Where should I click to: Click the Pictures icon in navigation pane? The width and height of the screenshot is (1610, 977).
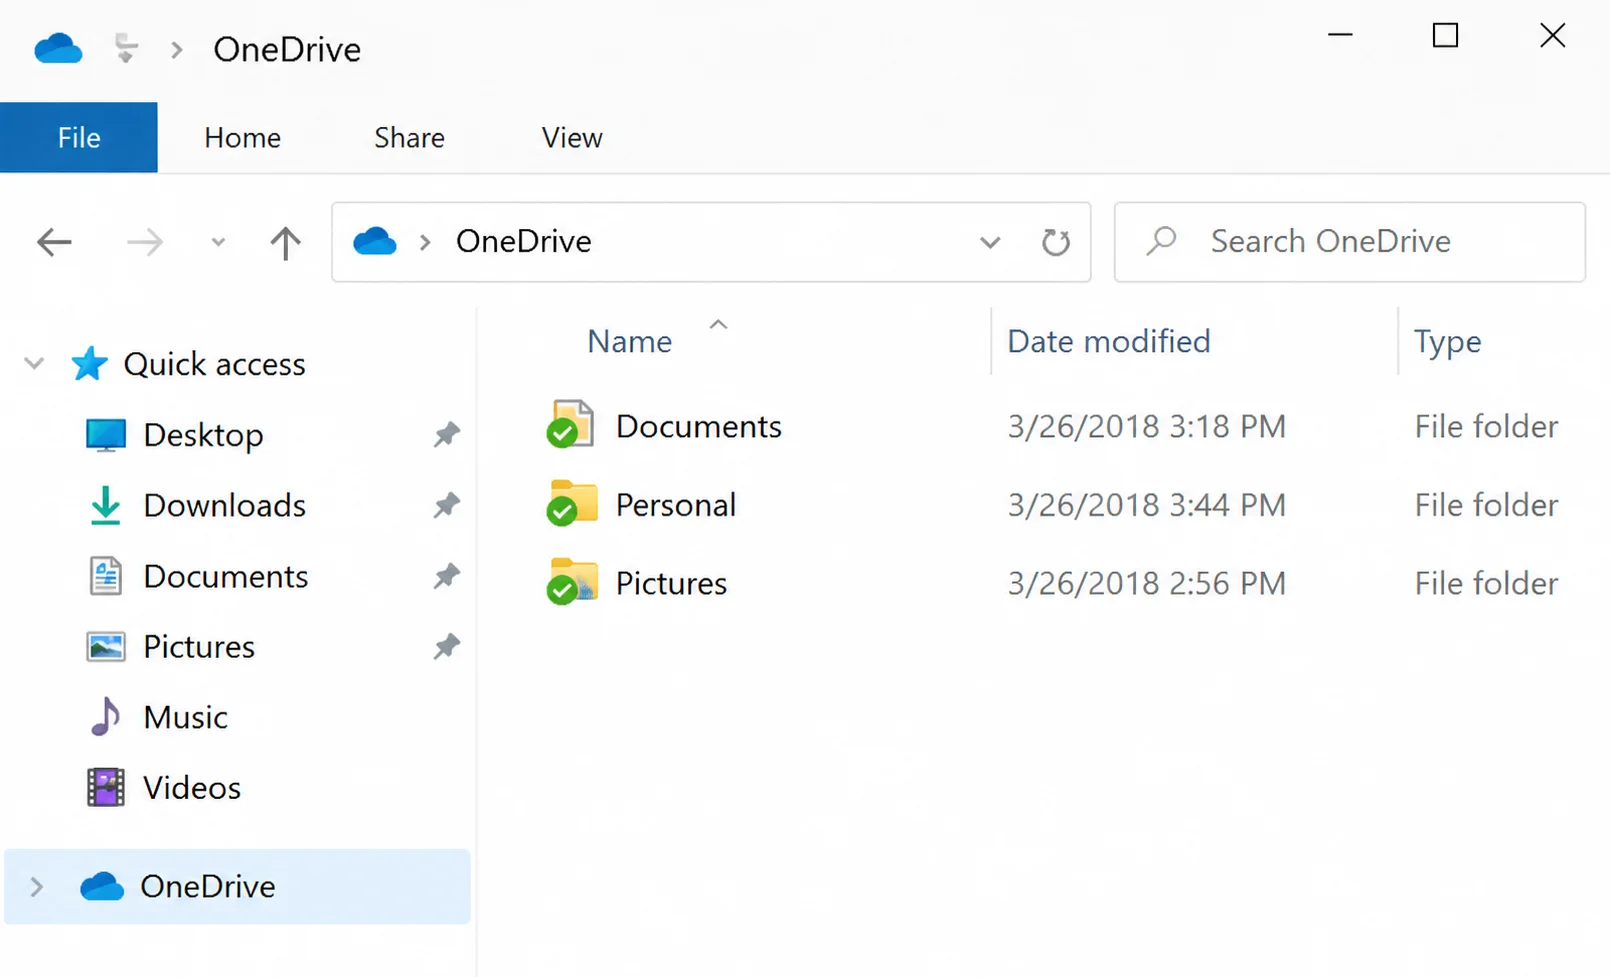105,647
